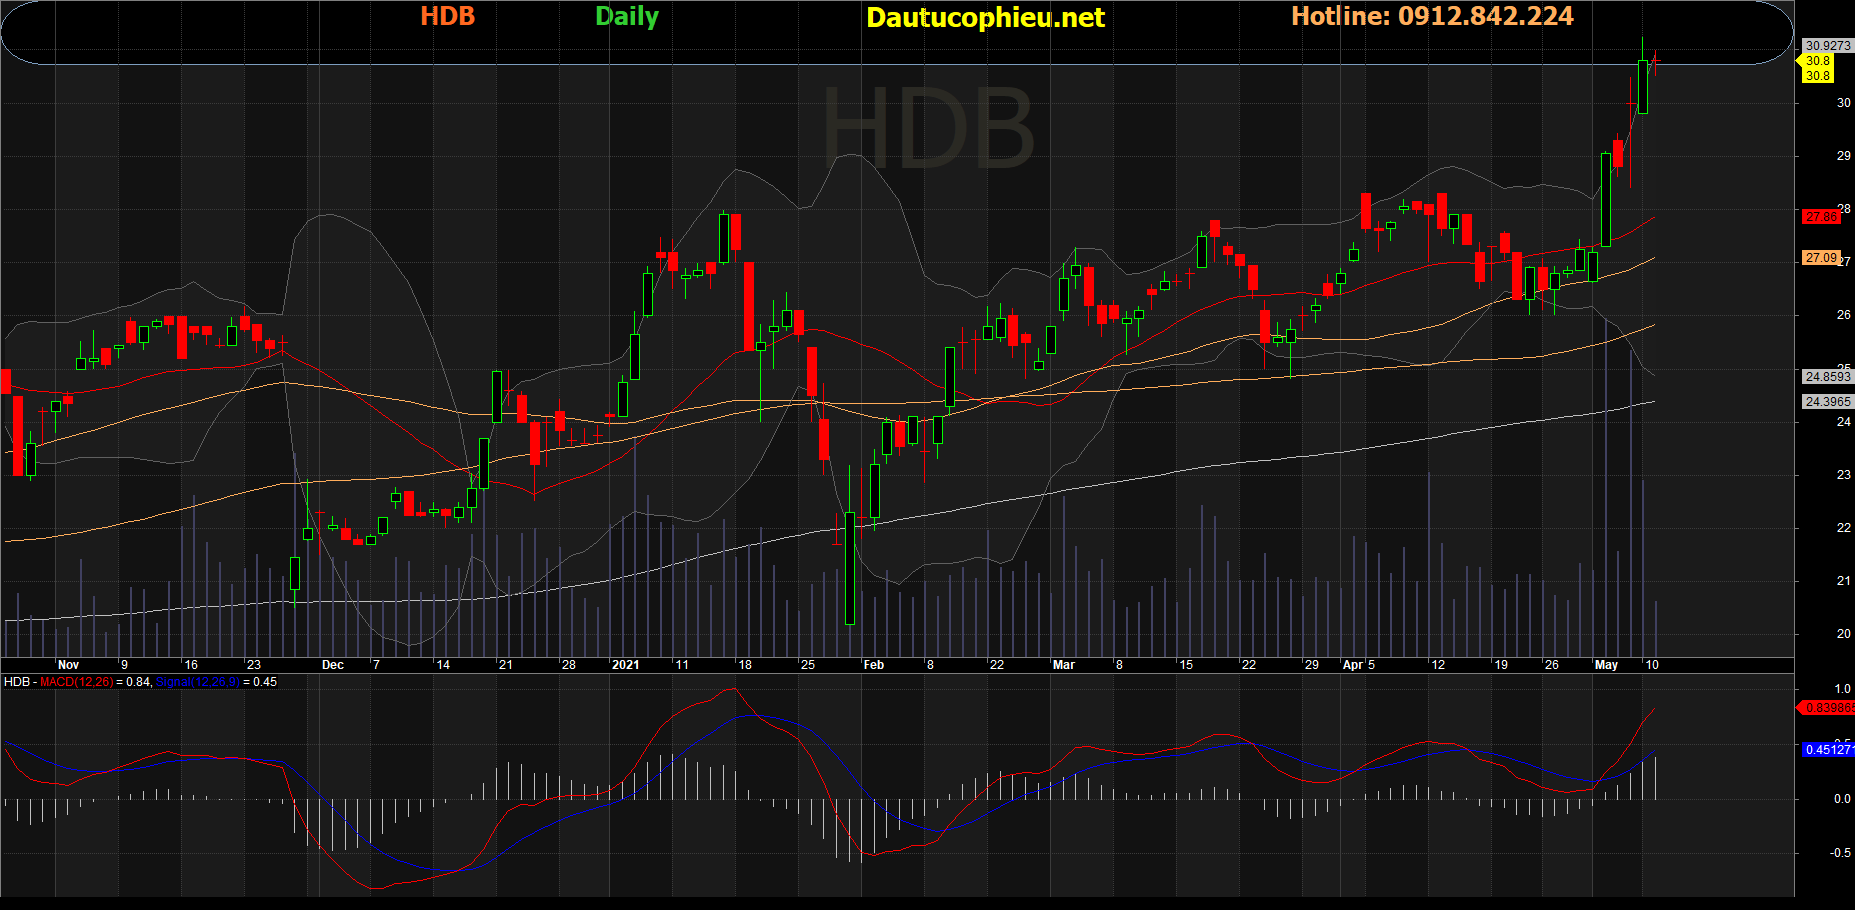Screen dimensions: 1855x910
Task: Jump to Feb on the date axis
Action: [x=873, y=665]
